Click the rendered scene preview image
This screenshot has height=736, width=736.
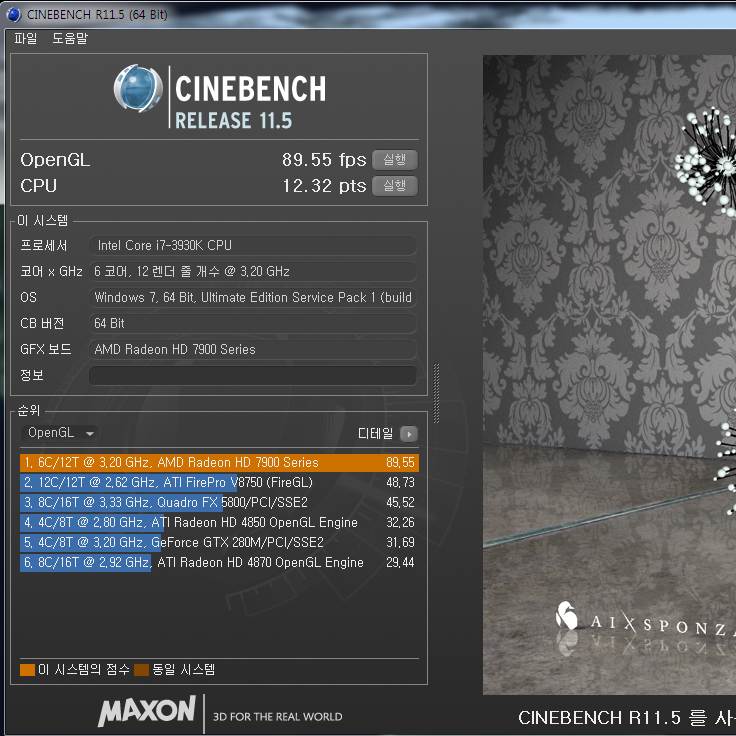click(609, 375)
